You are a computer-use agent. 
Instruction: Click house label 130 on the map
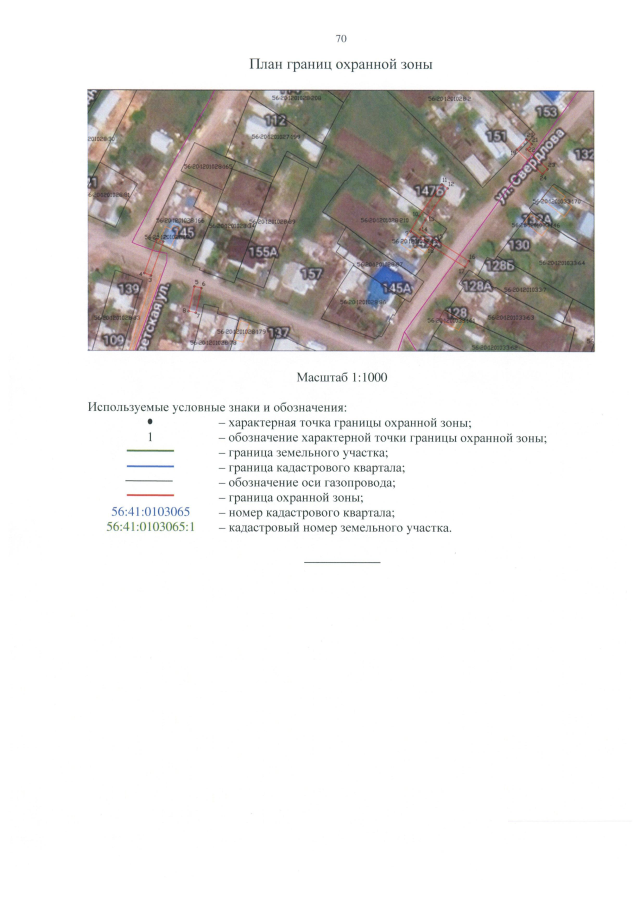click(520, 245)
